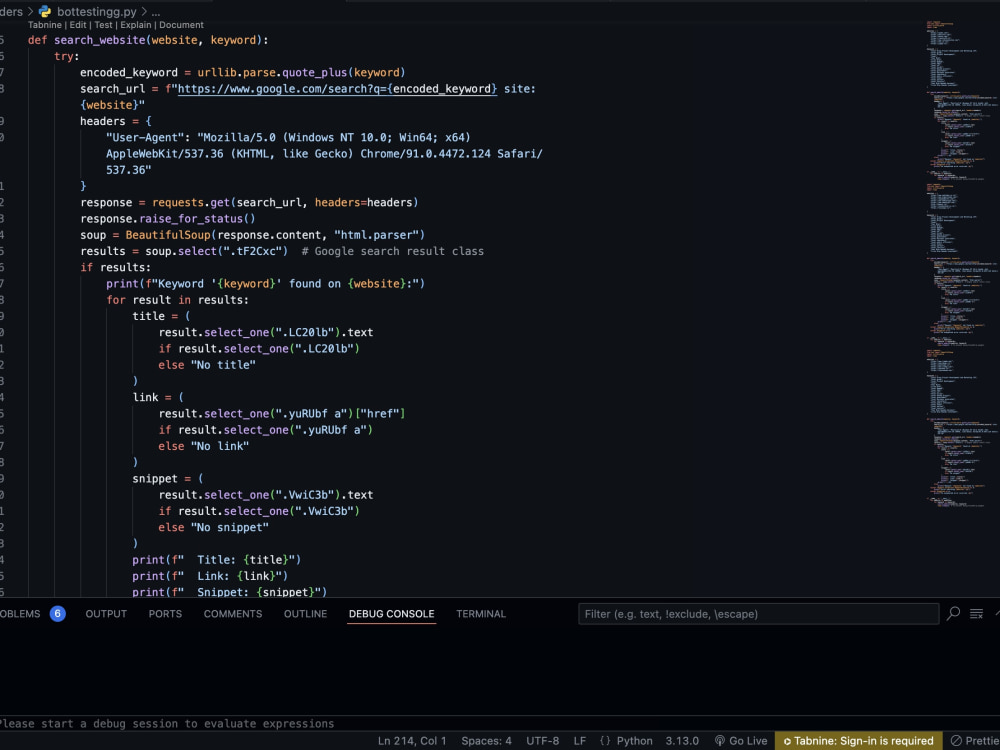Switch to the TERMINAL panel tab
Image resolution: width=1000 pixels, height=750 pixels.
(x=481, y=614)
